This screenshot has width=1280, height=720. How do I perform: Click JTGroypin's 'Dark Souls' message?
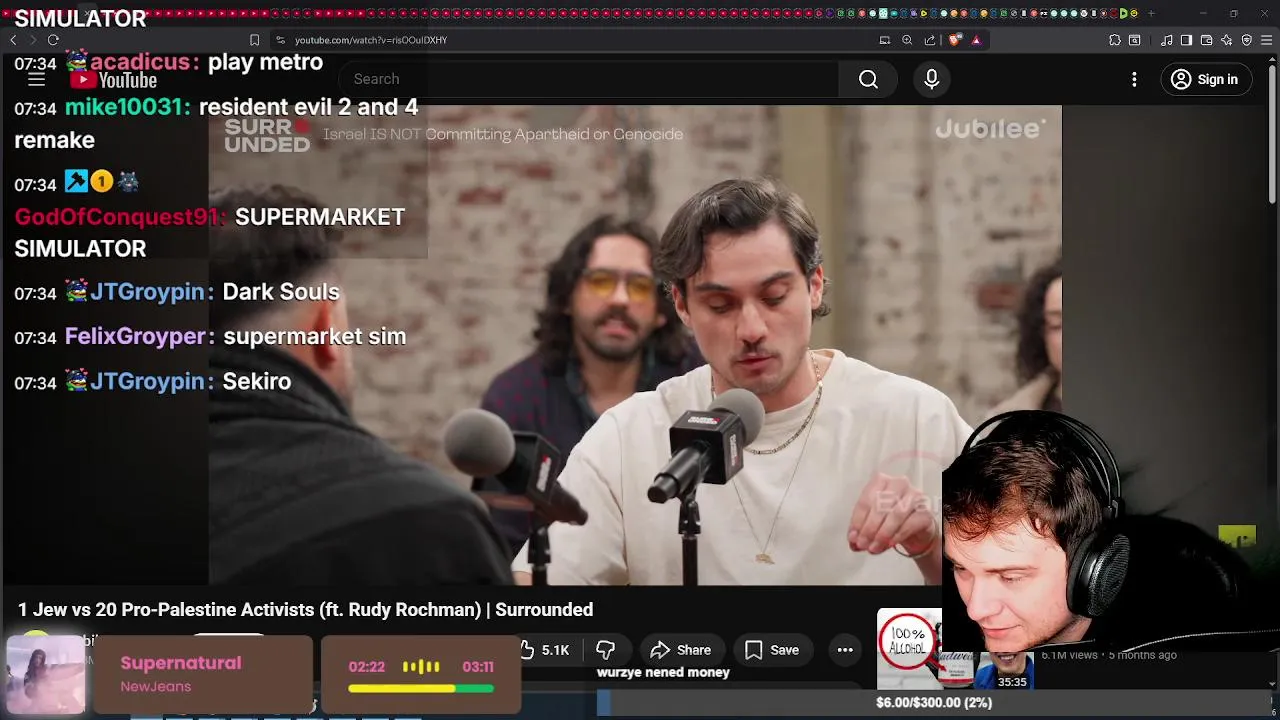[x=281, y=292]
